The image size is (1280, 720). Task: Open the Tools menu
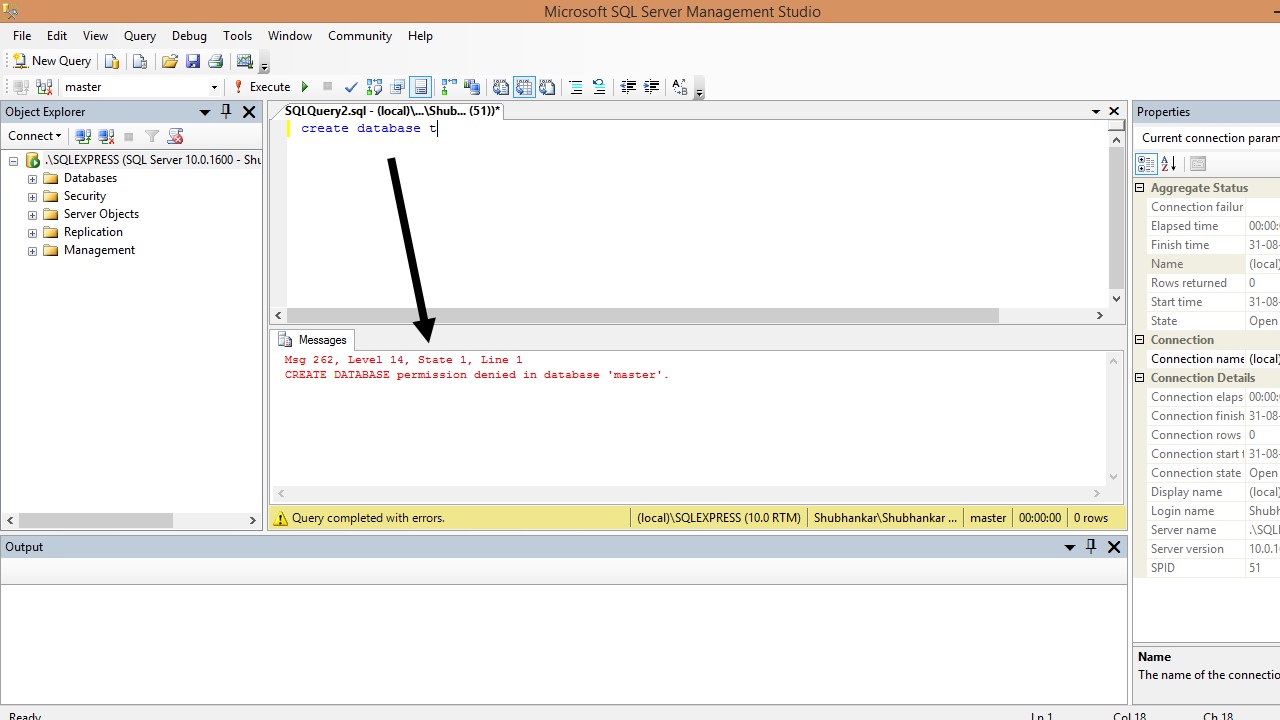coord(238,36)
